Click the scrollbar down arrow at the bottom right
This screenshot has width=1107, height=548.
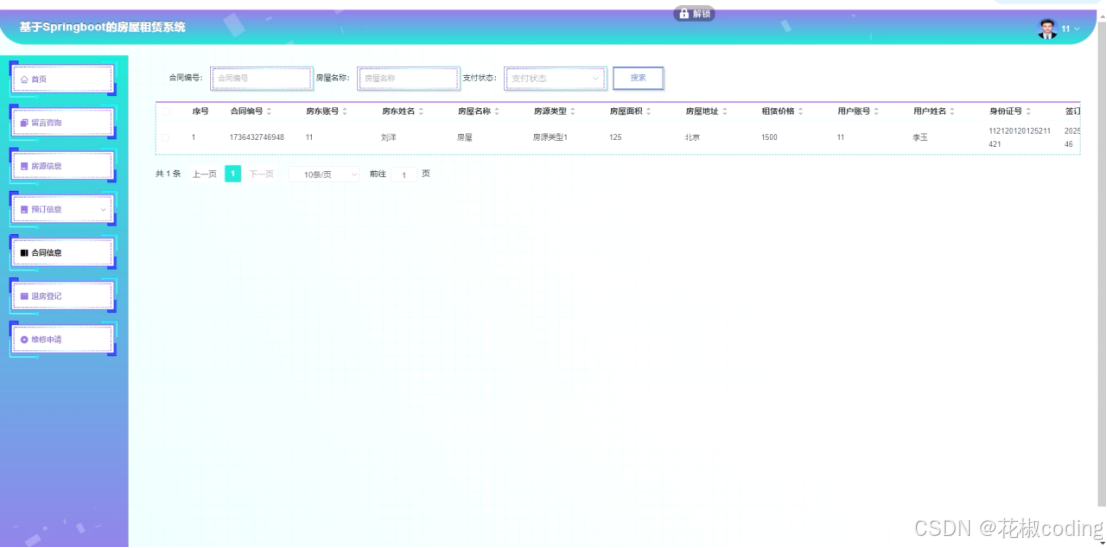coord(1102,543)
